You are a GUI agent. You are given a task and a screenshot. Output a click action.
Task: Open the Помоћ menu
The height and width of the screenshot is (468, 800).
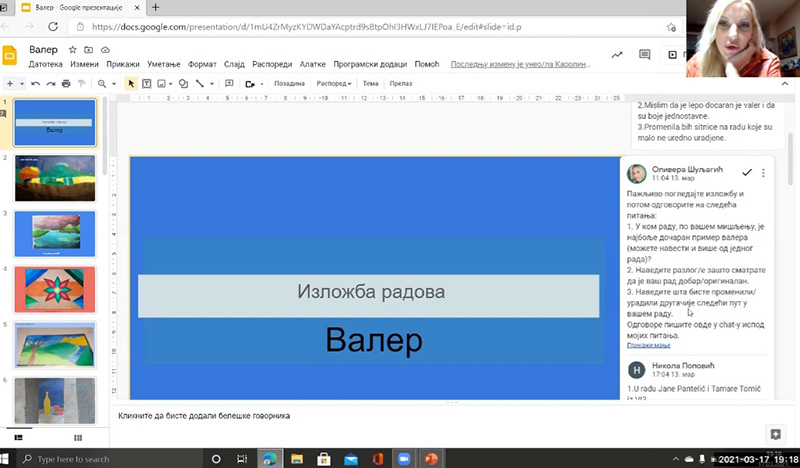click(x=427, y=64)
